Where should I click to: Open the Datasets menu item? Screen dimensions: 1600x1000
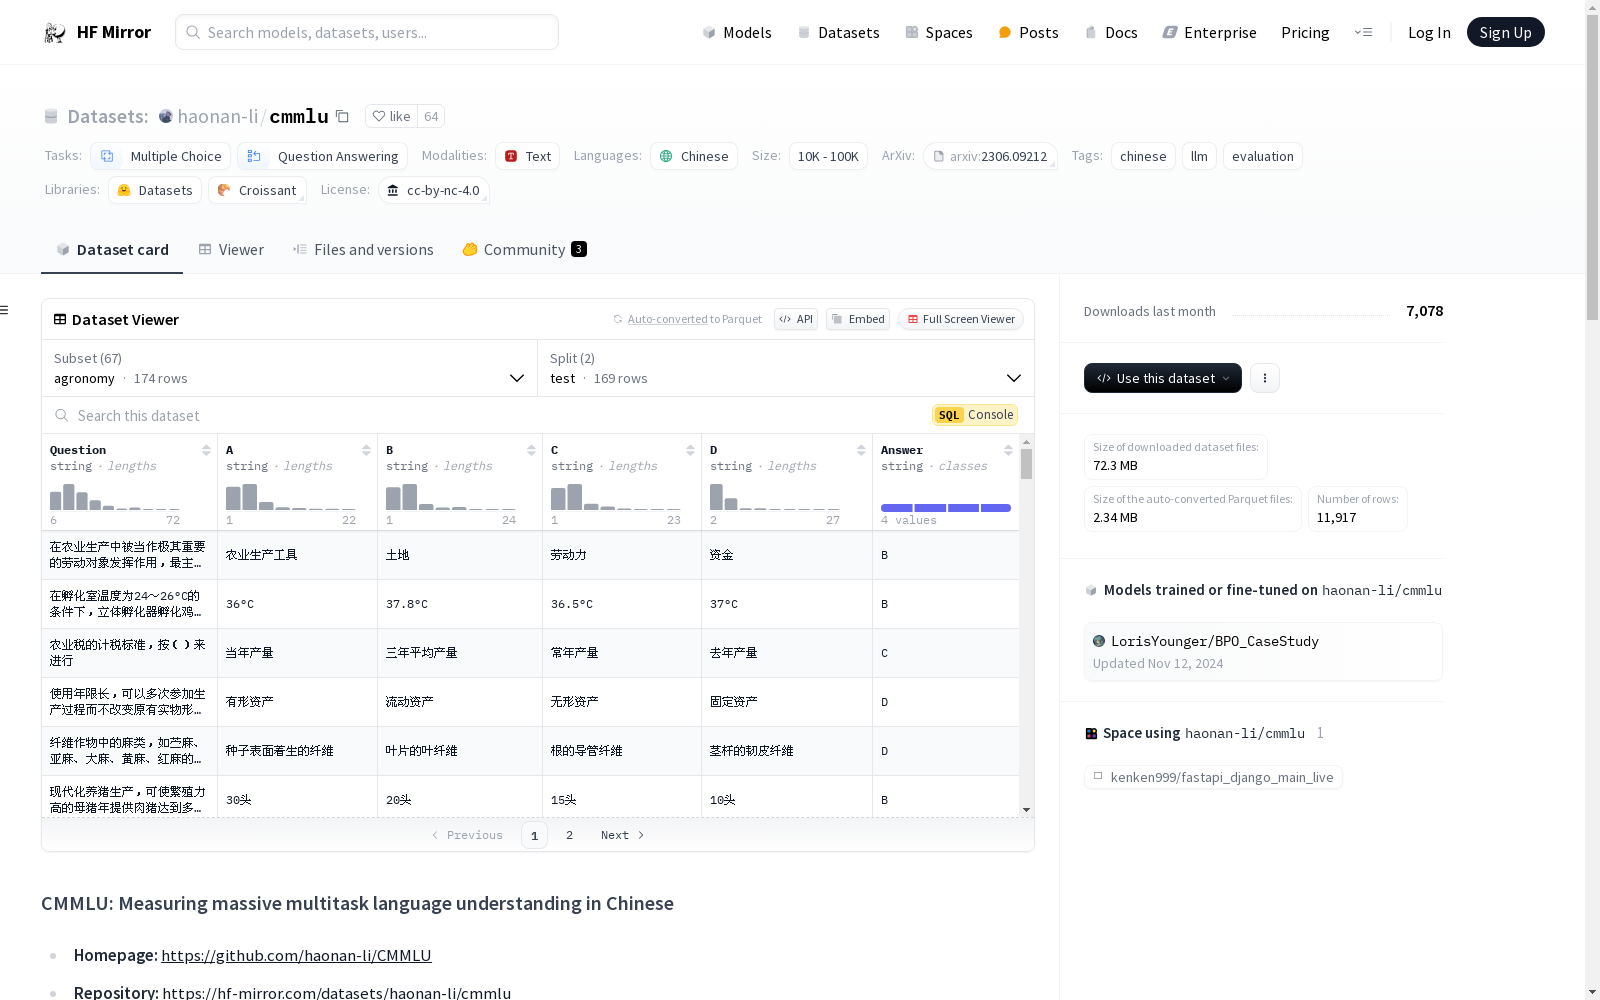tap(838, 32)
